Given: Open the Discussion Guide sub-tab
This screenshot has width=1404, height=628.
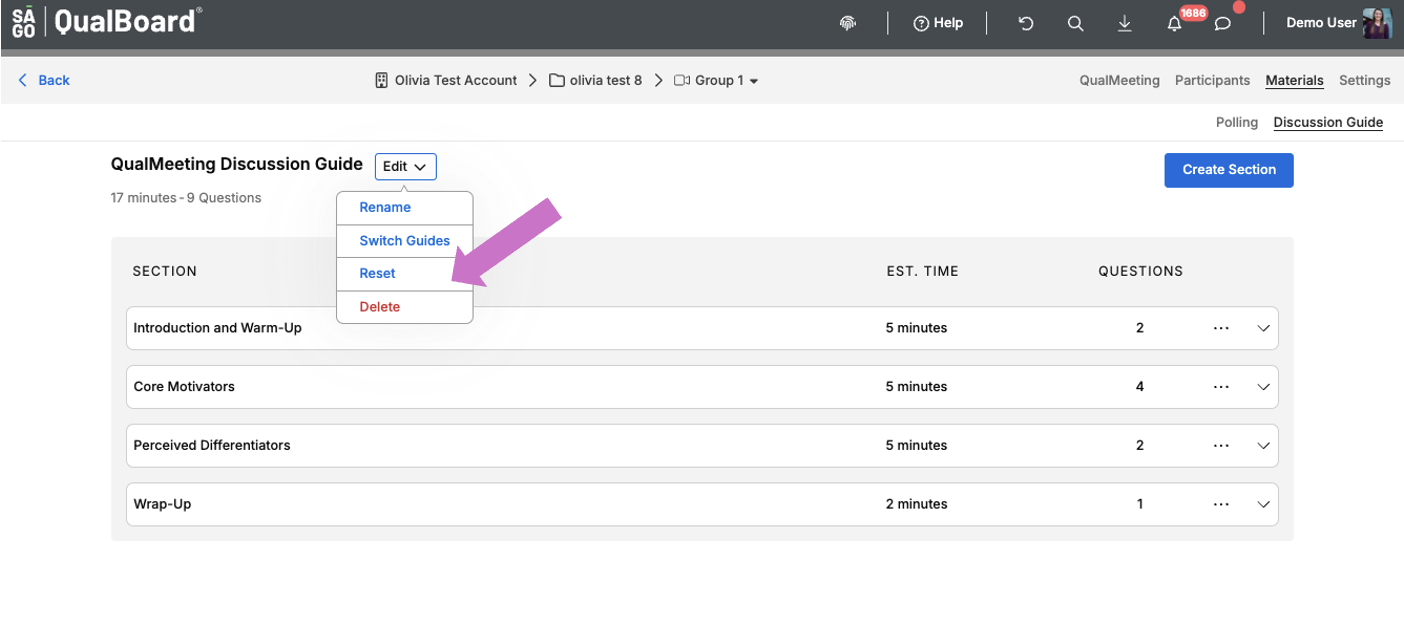Looking at the screenshot, I should click(x=1328, y=122).
